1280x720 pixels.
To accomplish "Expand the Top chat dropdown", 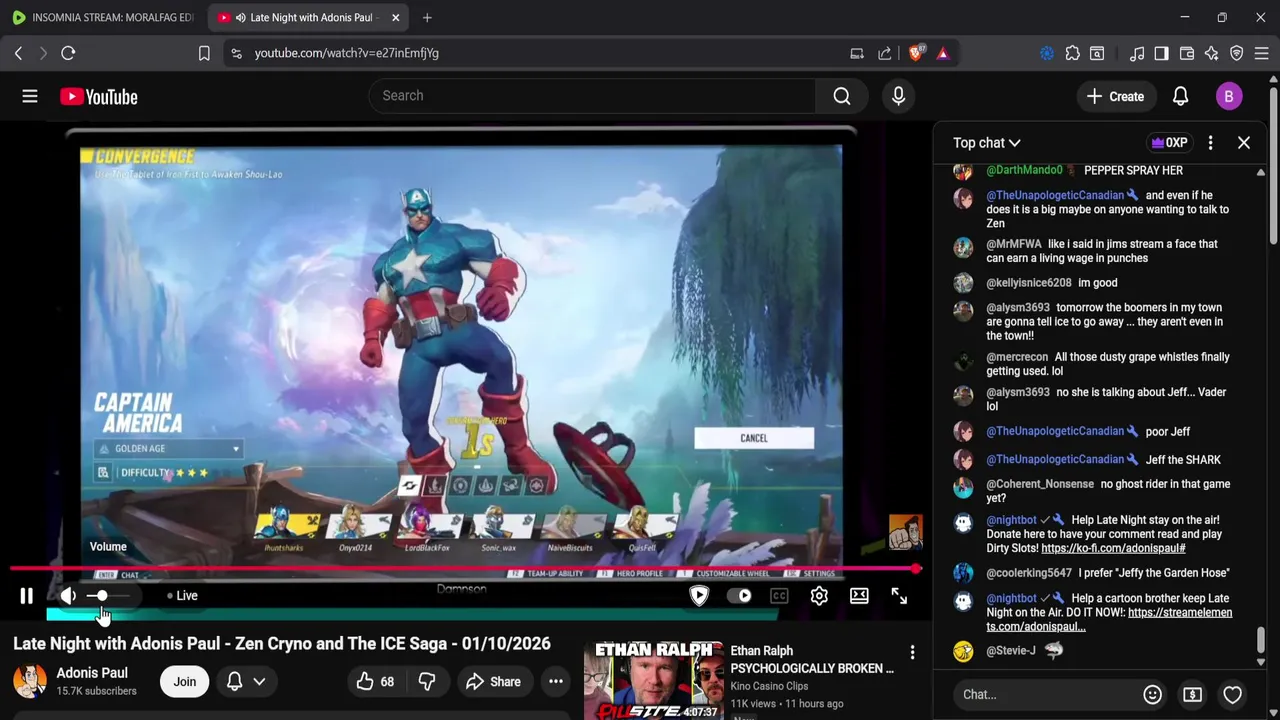I will (986, 143).
